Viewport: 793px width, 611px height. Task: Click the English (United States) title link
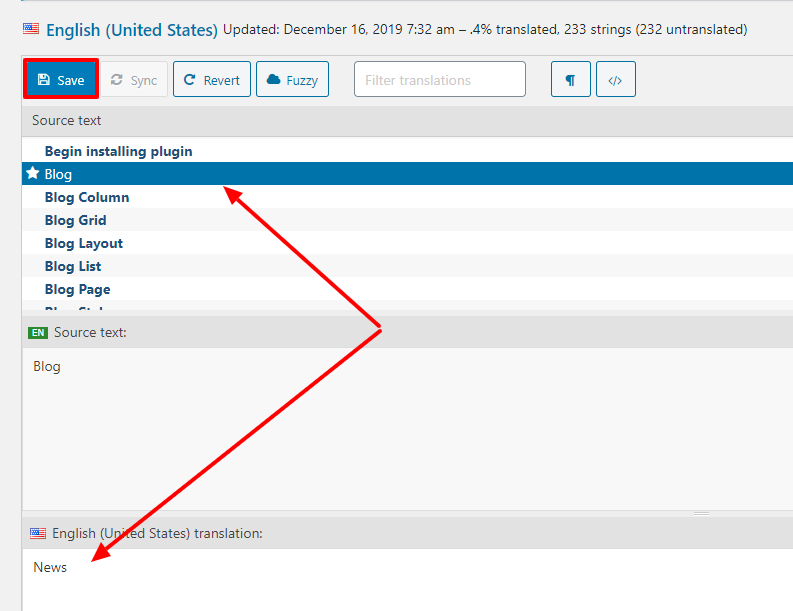(131, 30)
